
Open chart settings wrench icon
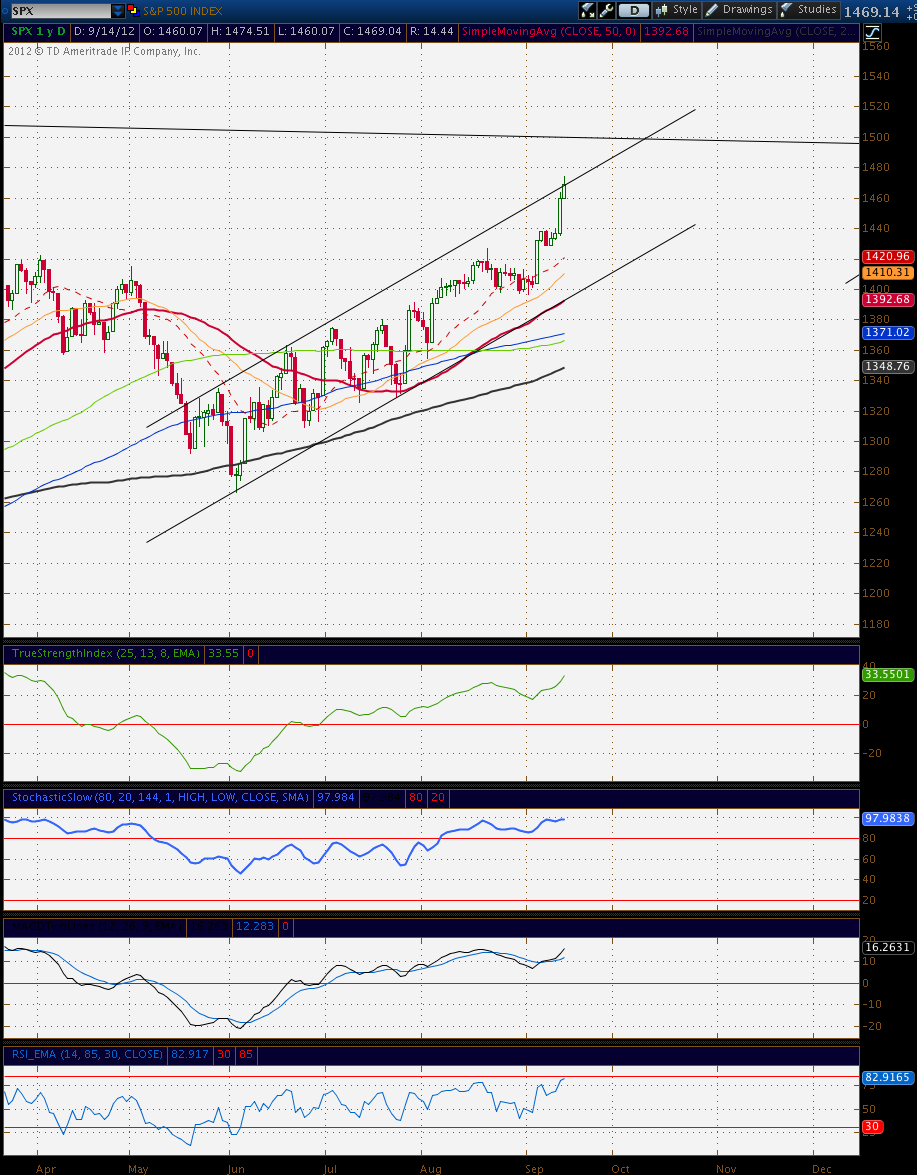(607, 10)
